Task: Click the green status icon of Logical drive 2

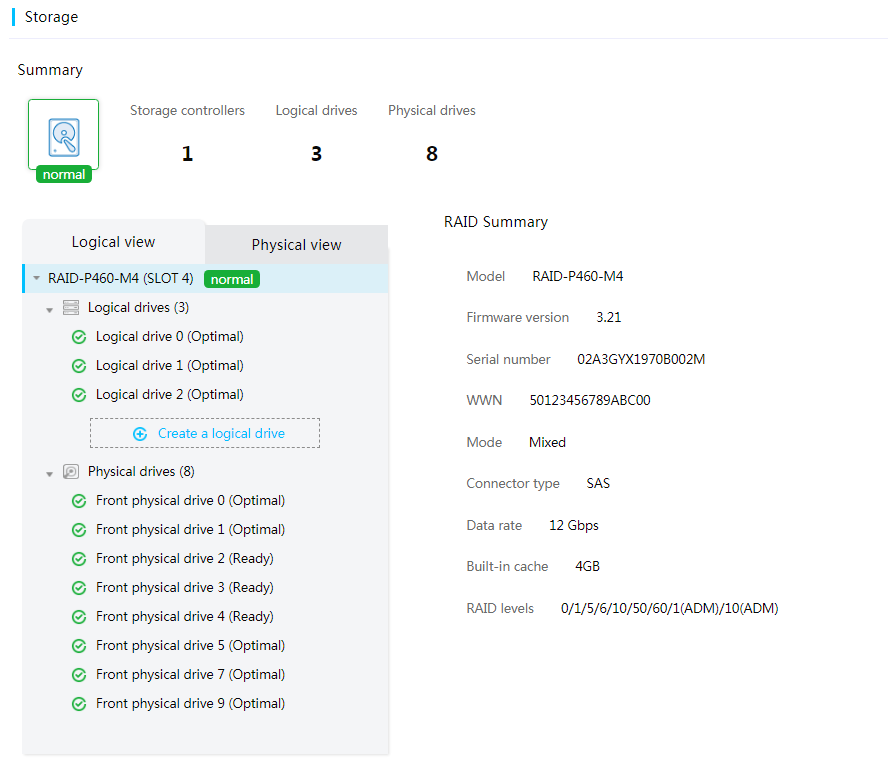Action: [79, 395]
